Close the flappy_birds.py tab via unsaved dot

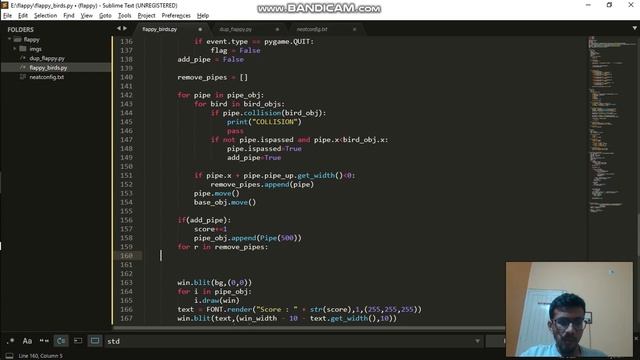(200, 29)
